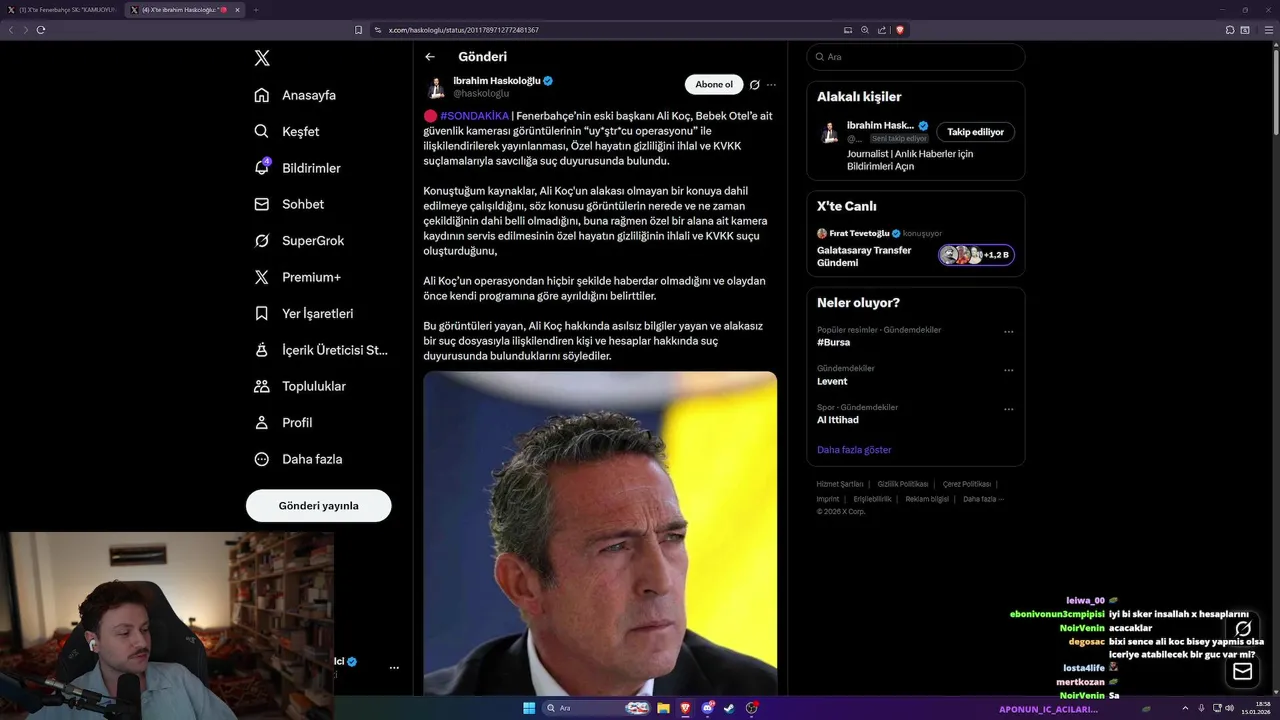The image size is (1280, 720).
Task: Open Steam from the taskbar
Action: pos(729,708)
